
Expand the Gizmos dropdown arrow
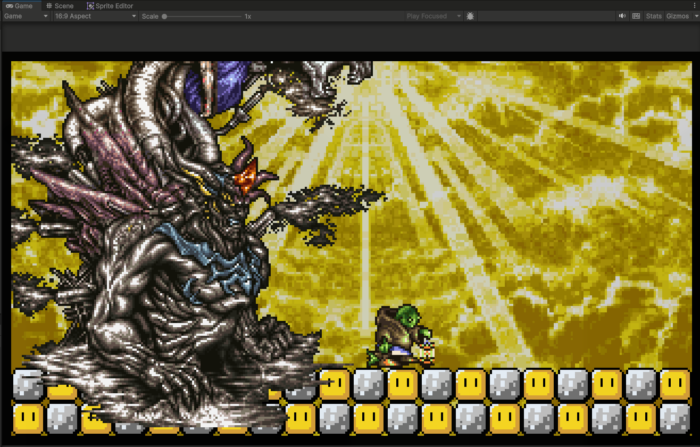(x=693, y=16)
